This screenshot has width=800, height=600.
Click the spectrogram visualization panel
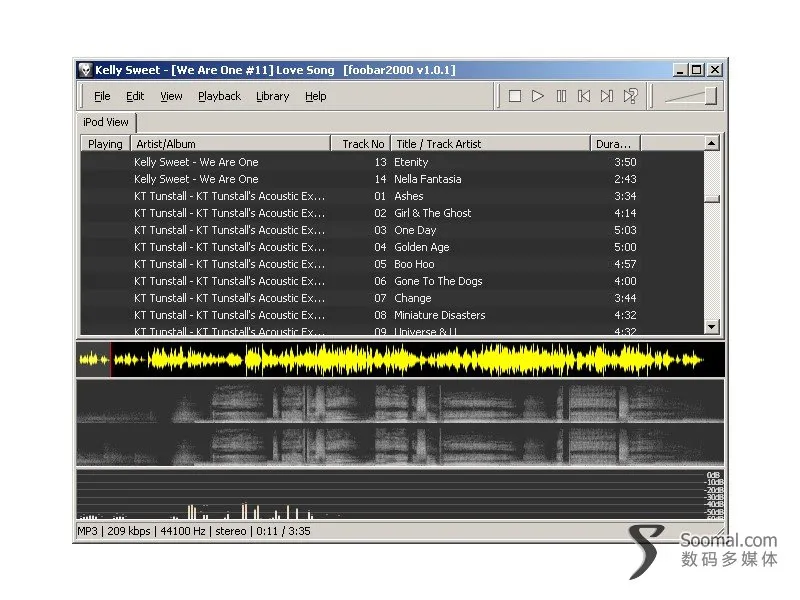(401, 422)
